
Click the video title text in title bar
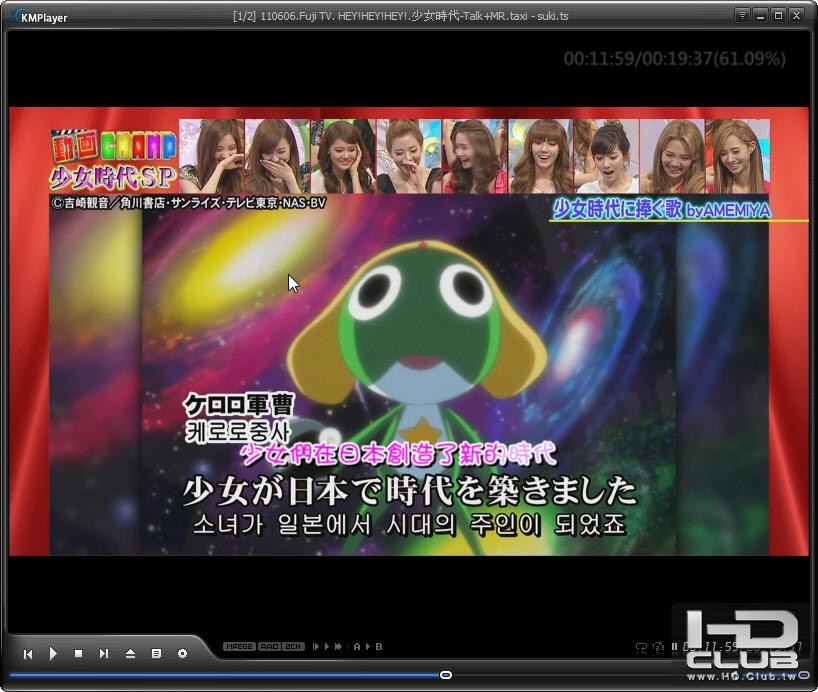[x=400, y=16]
